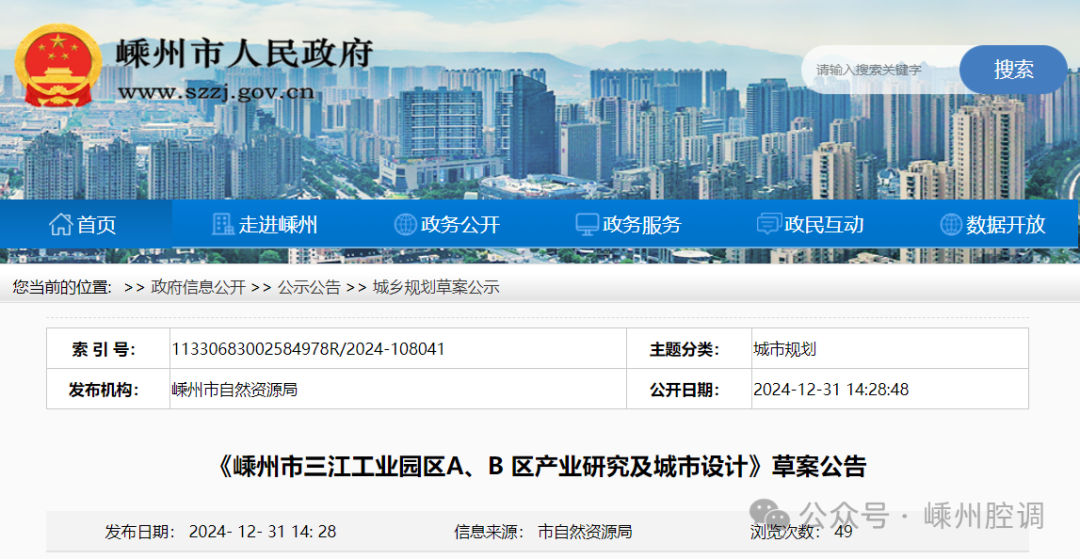The height and width of the screenshot is (559, 1080).
Task: Open the 首页 menu item
Action: click(86, 224)
